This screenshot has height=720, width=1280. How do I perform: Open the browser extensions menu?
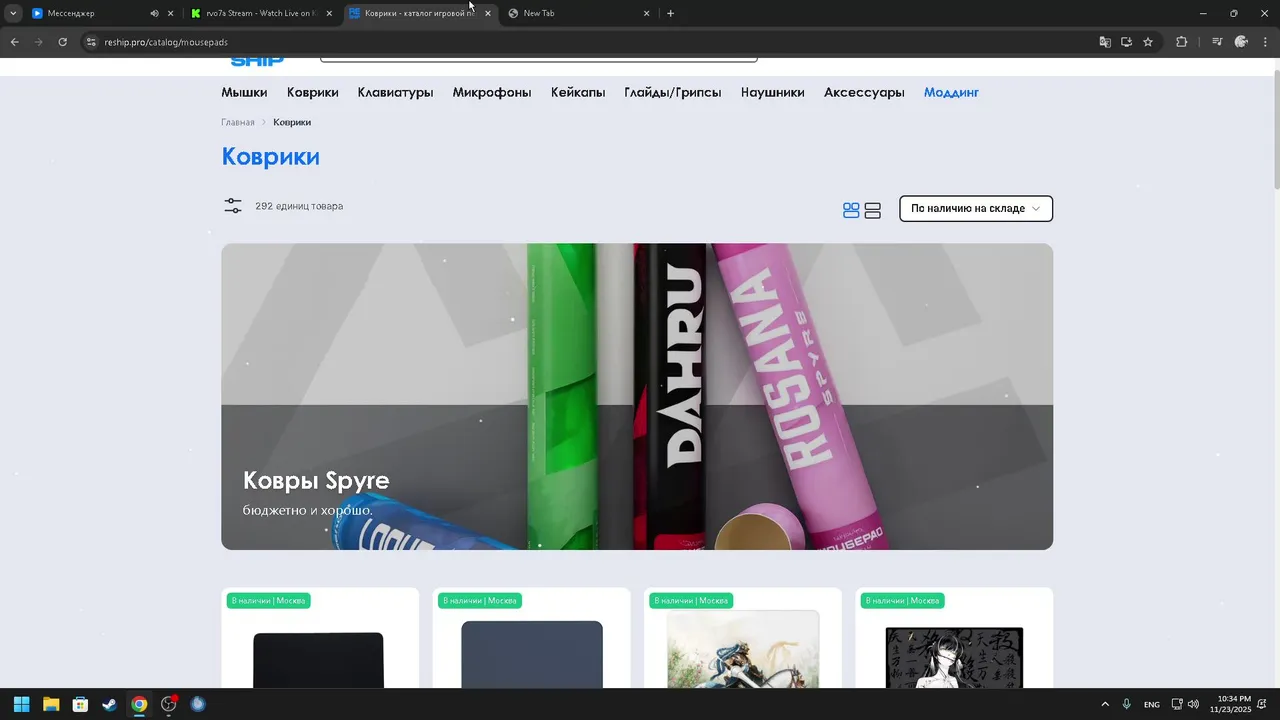tap(1181, 42)
